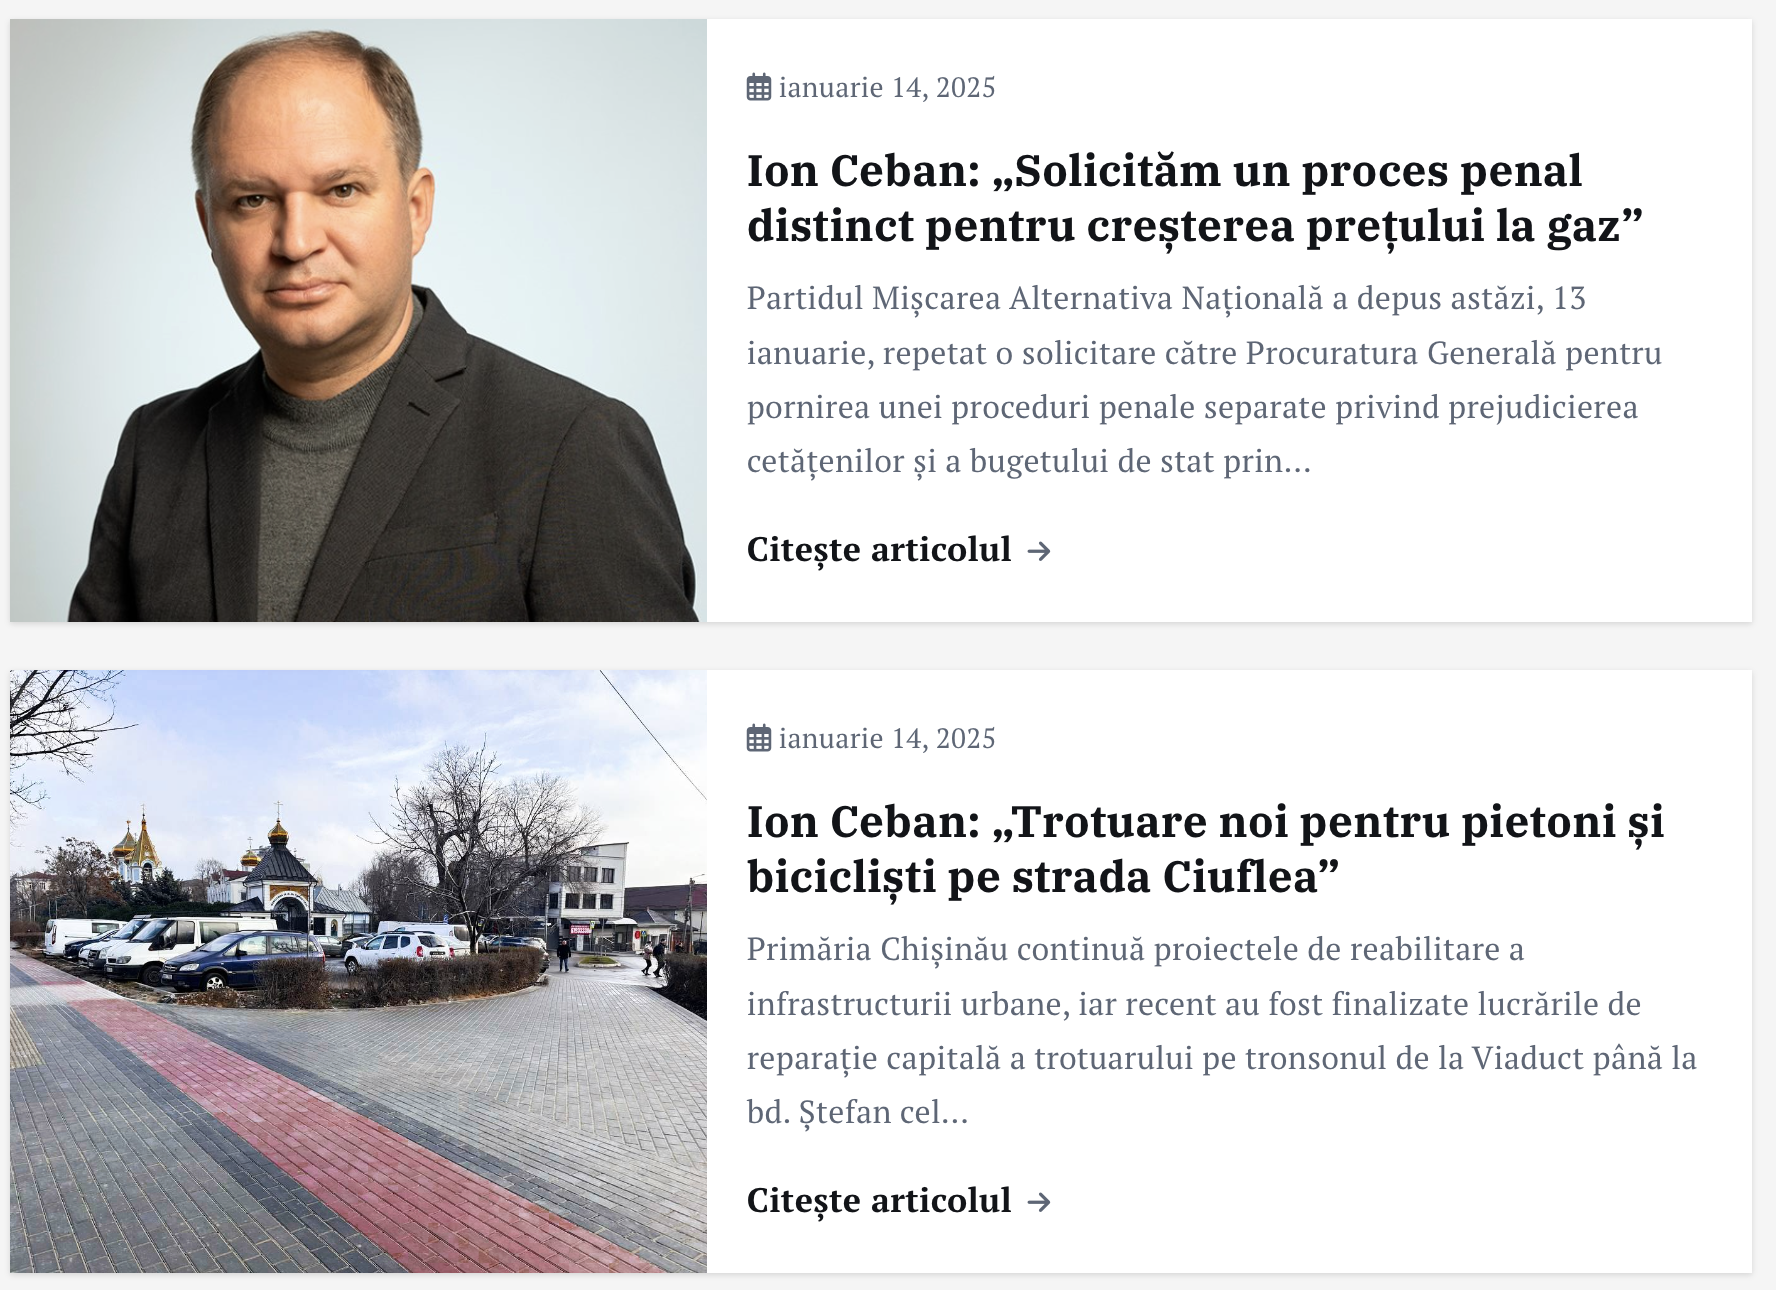Click calendar icon beside first article date
Screen dimensions: 1776x1290
(759, 88)
